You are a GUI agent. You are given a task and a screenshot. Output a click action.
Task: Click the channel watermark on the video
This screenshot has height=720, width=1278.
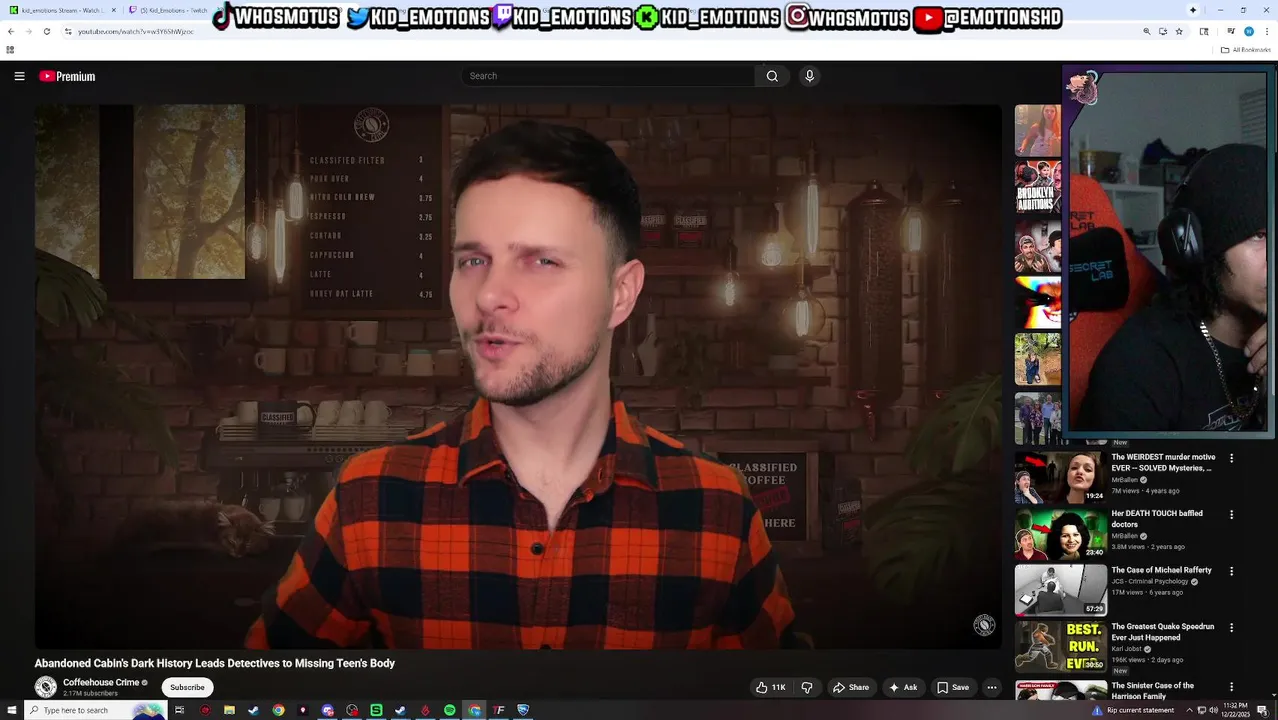984,625
